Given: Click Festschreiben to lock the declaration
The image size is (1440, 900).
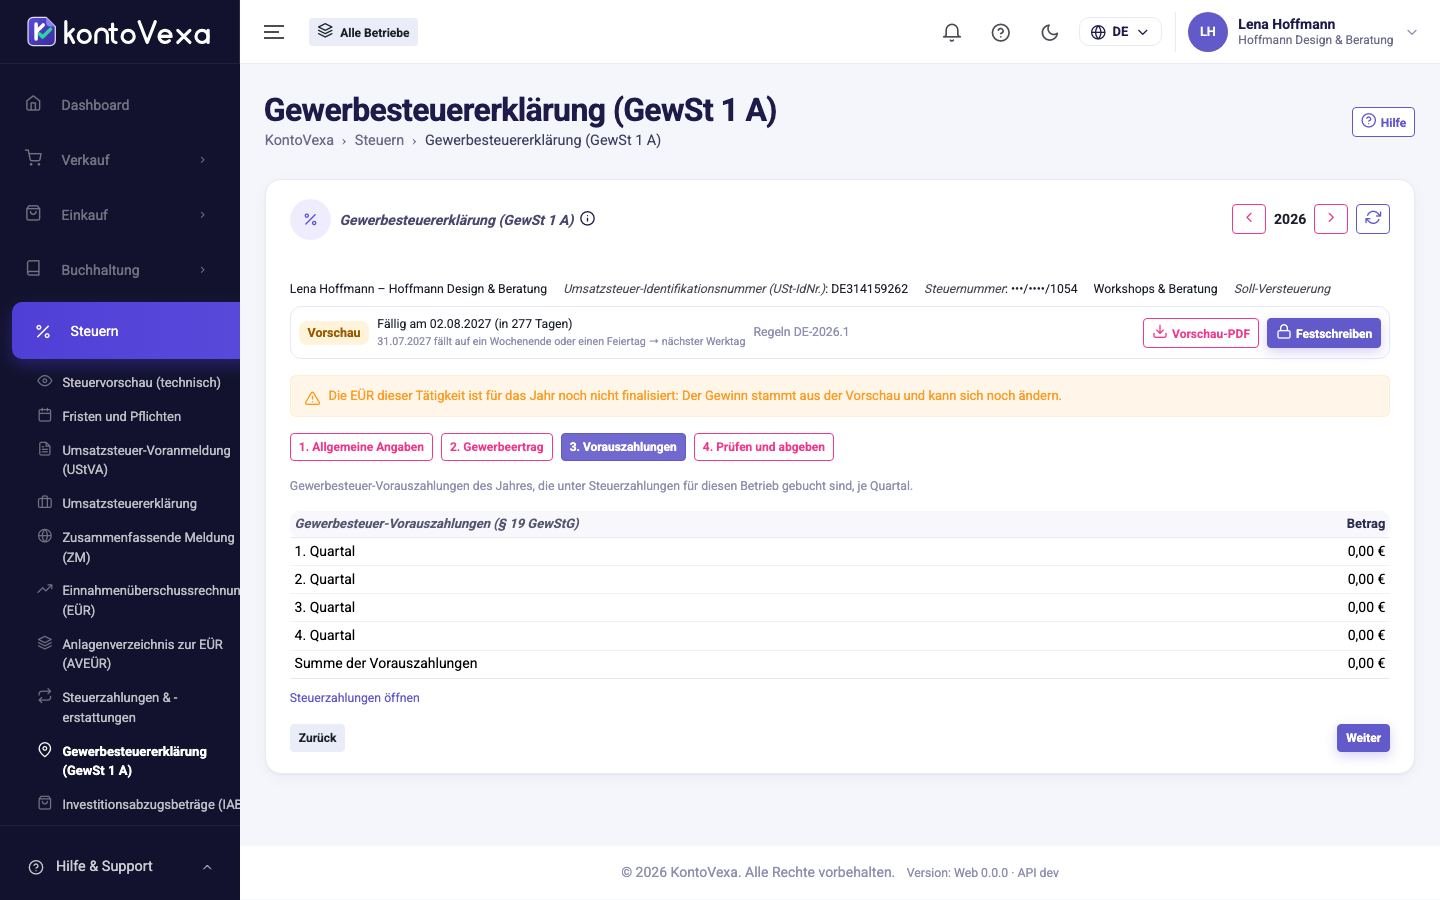Looking at the screenshot, I should point(1324,333).
